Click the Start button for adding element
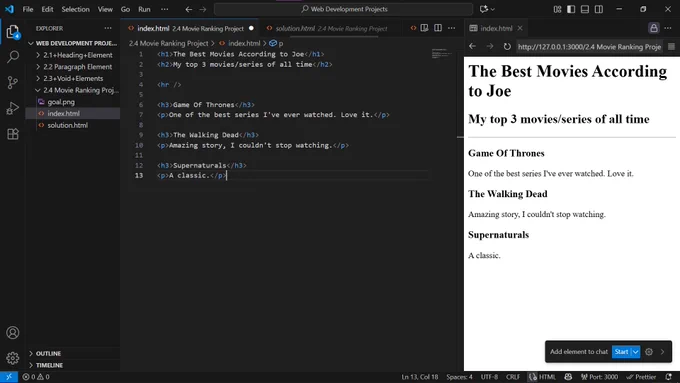Viewport: 680px width, 383px height. (x=621, y=352)
